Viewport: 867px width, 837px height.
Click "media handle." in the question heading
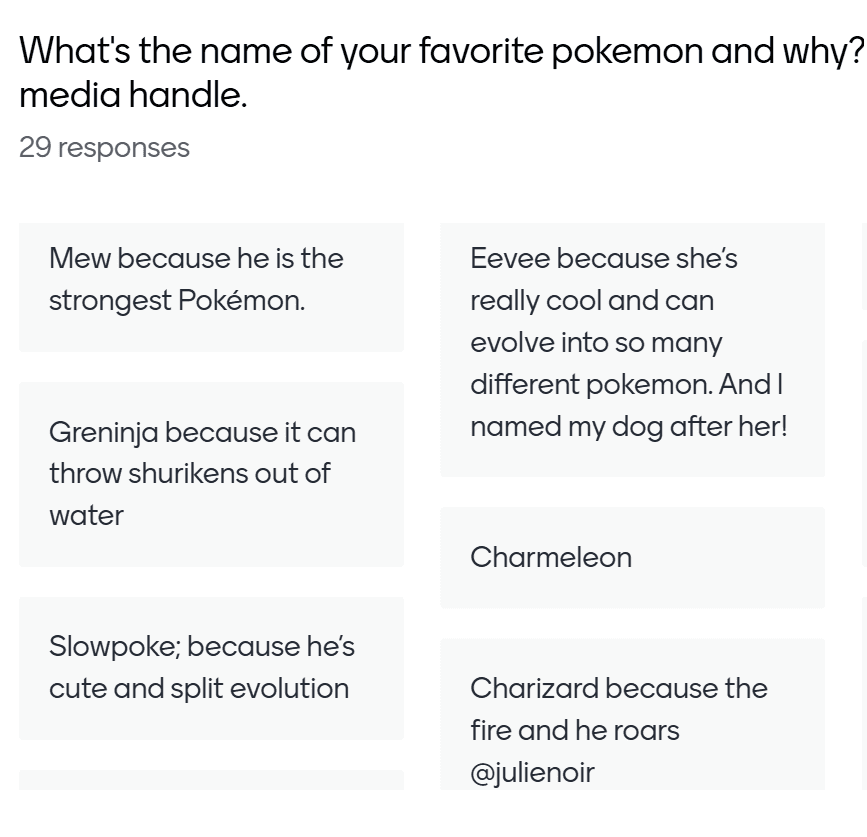point(133,96)
